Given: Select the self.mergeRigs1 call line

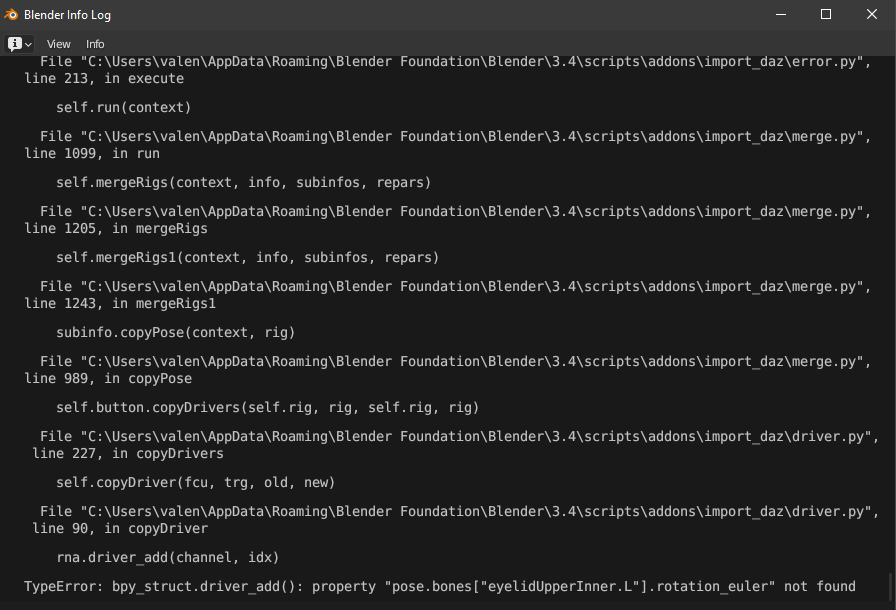Looking at the screenshot, I should pos(247,258).
